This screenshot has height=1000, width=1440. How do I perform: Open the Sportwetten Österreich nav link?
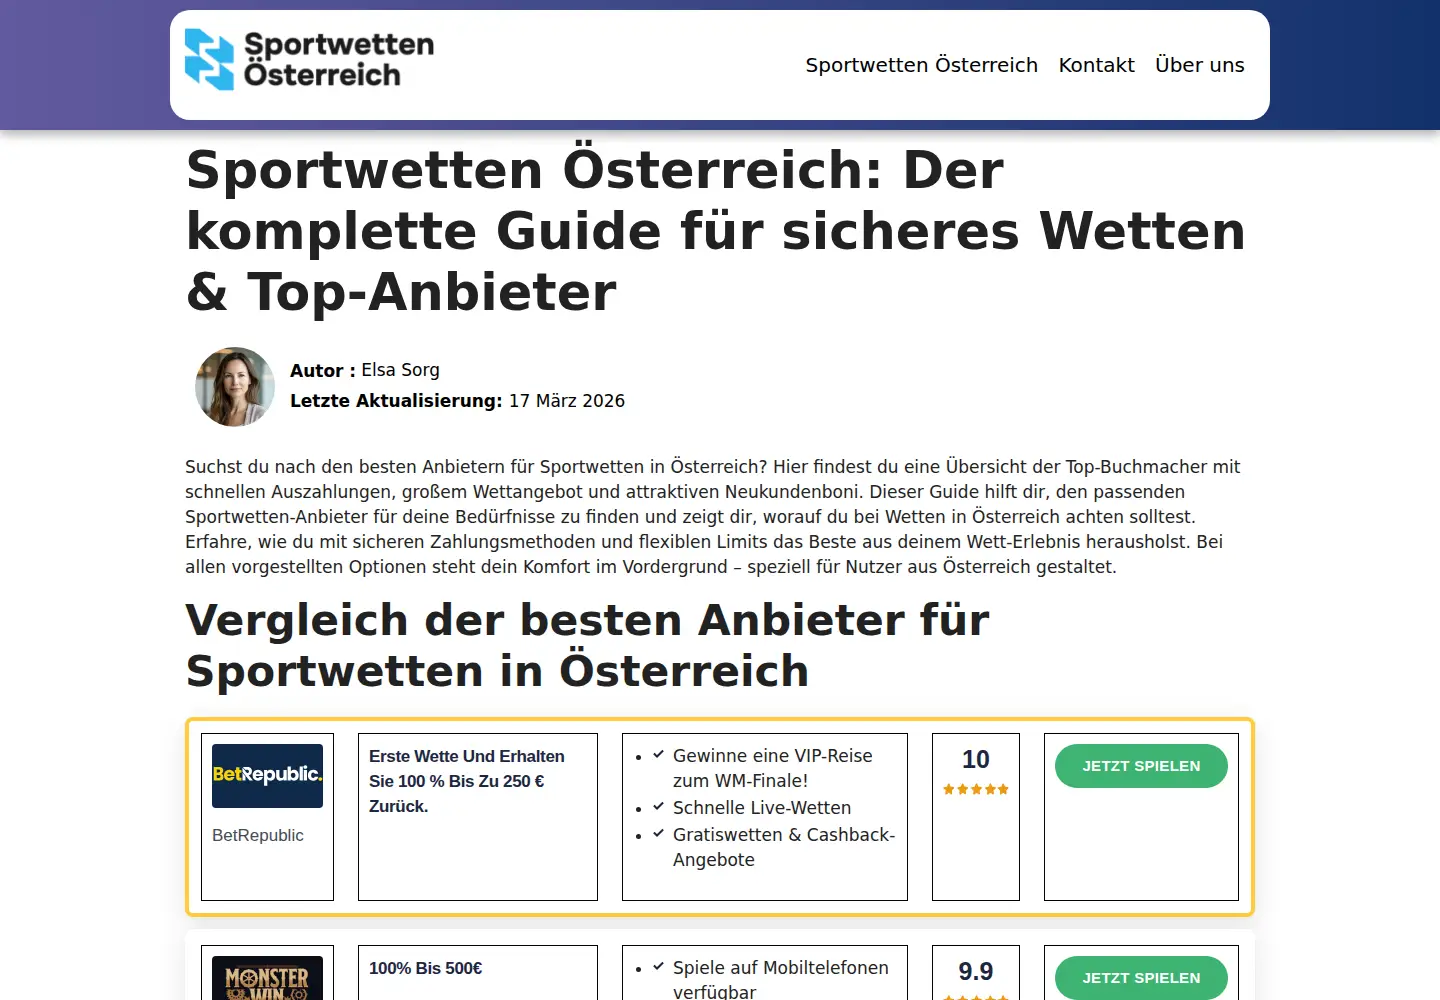coord(921,65)
